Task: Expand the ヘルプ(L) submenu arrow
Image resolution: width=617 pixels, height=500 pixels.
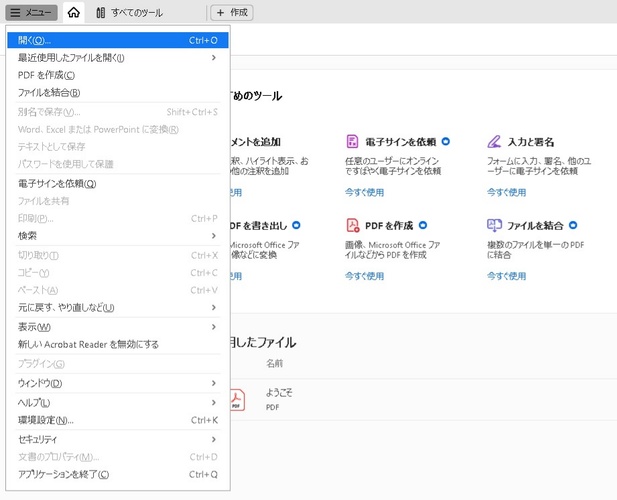Action: (x=214, y=402)
